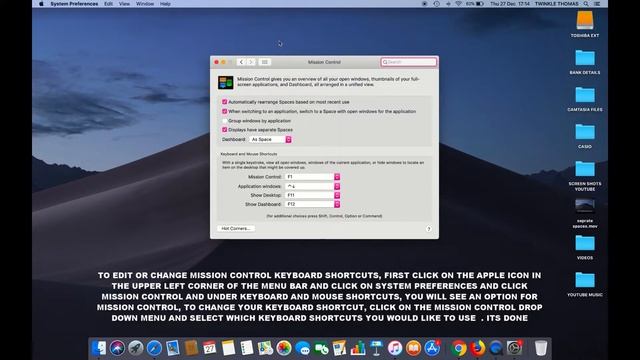Image resolution: width=640 pixels, height=360 pixels.
Task: Open System Preferences gear icon in dock
Action: (514, 348)
